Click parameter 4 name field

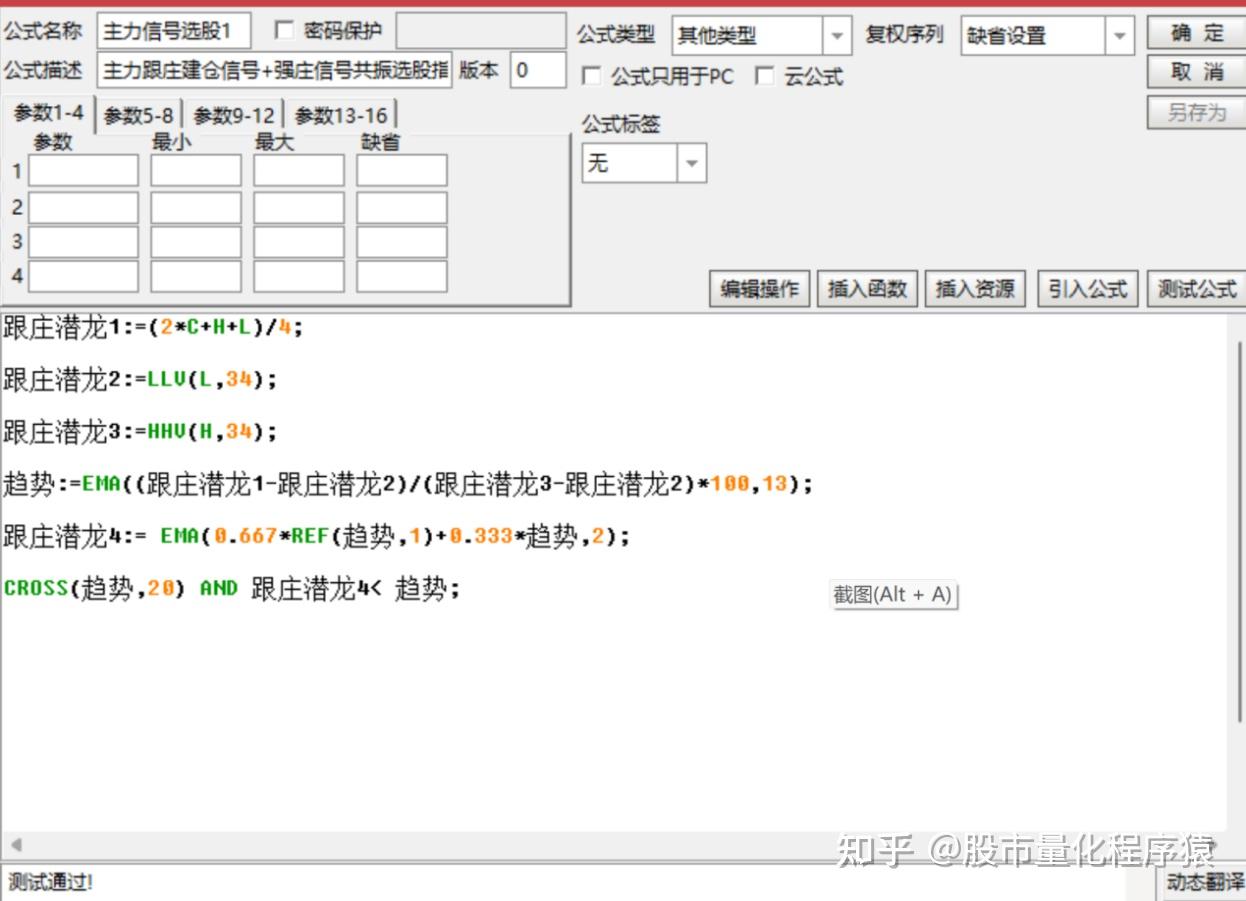pos(83,275)
